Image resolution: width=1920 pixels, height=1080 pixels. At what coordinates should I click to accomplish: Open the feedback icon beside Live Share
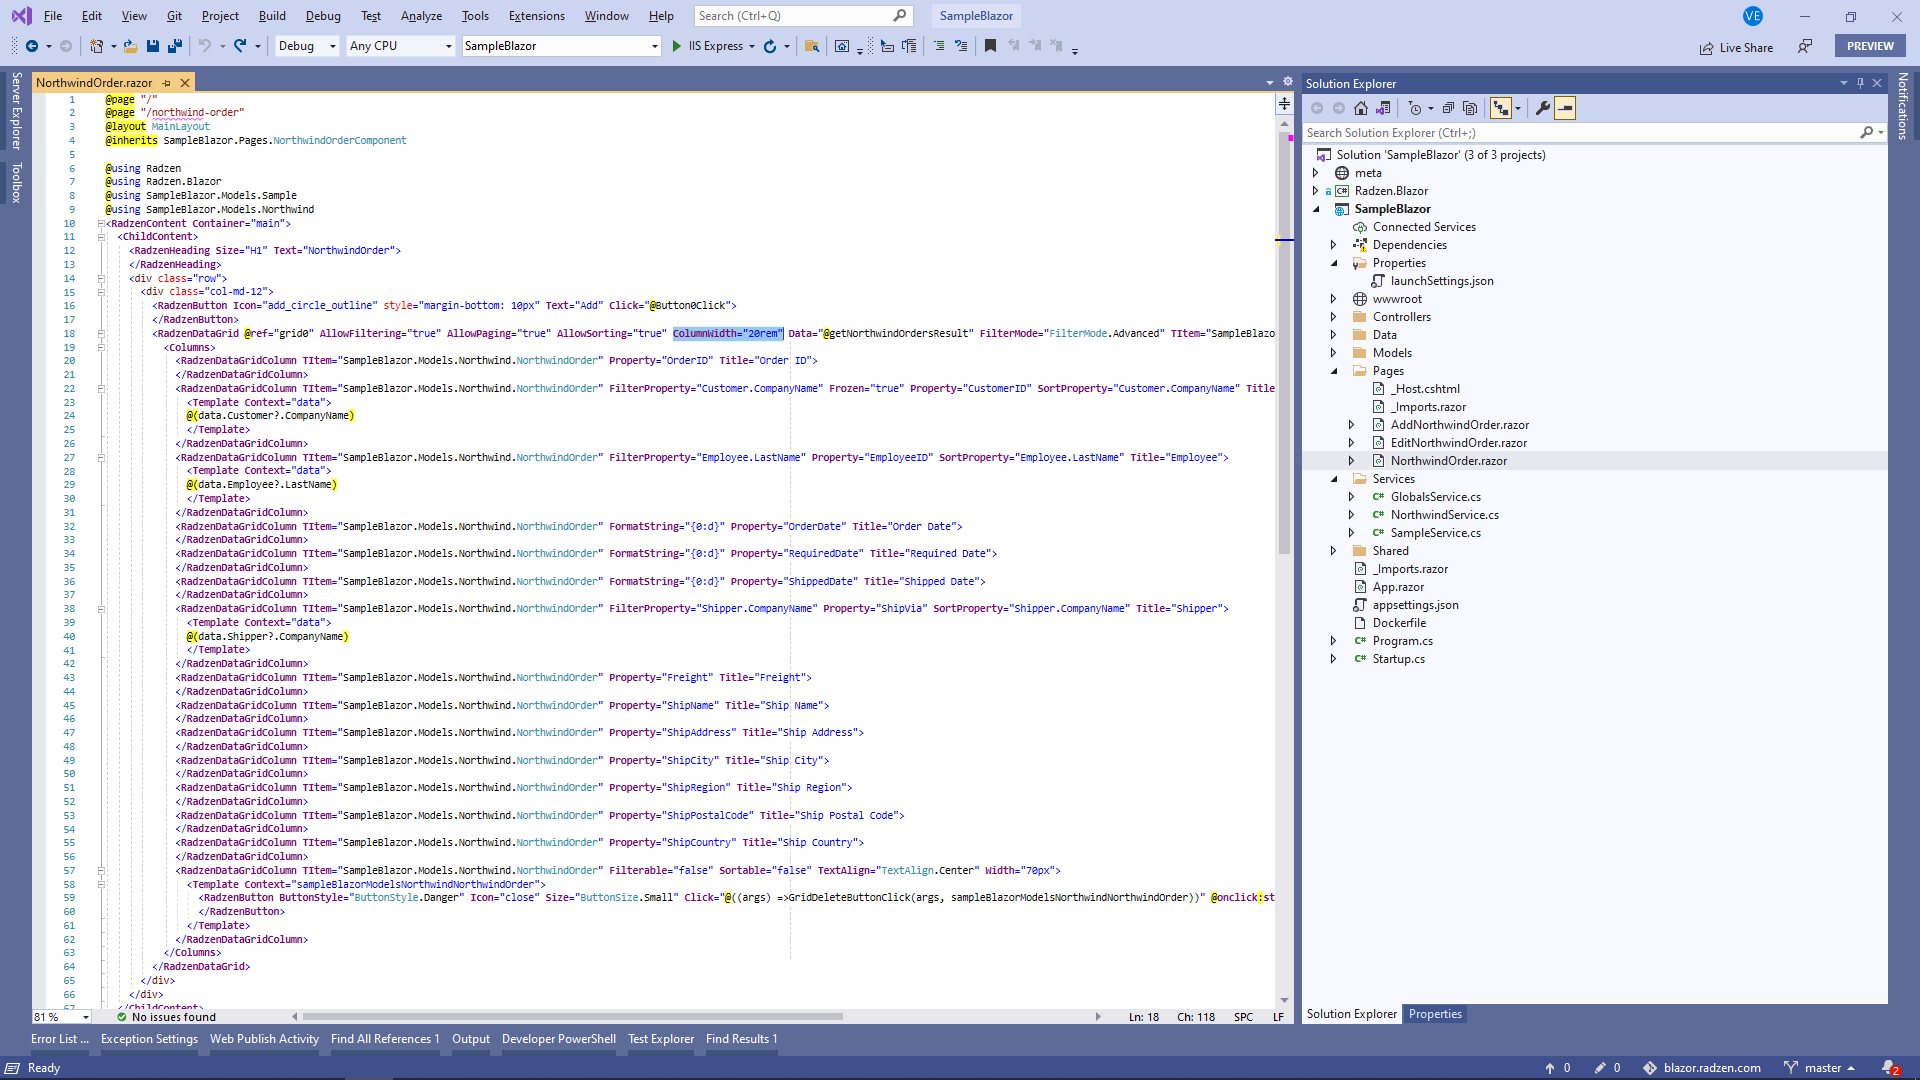point(1805,47)
